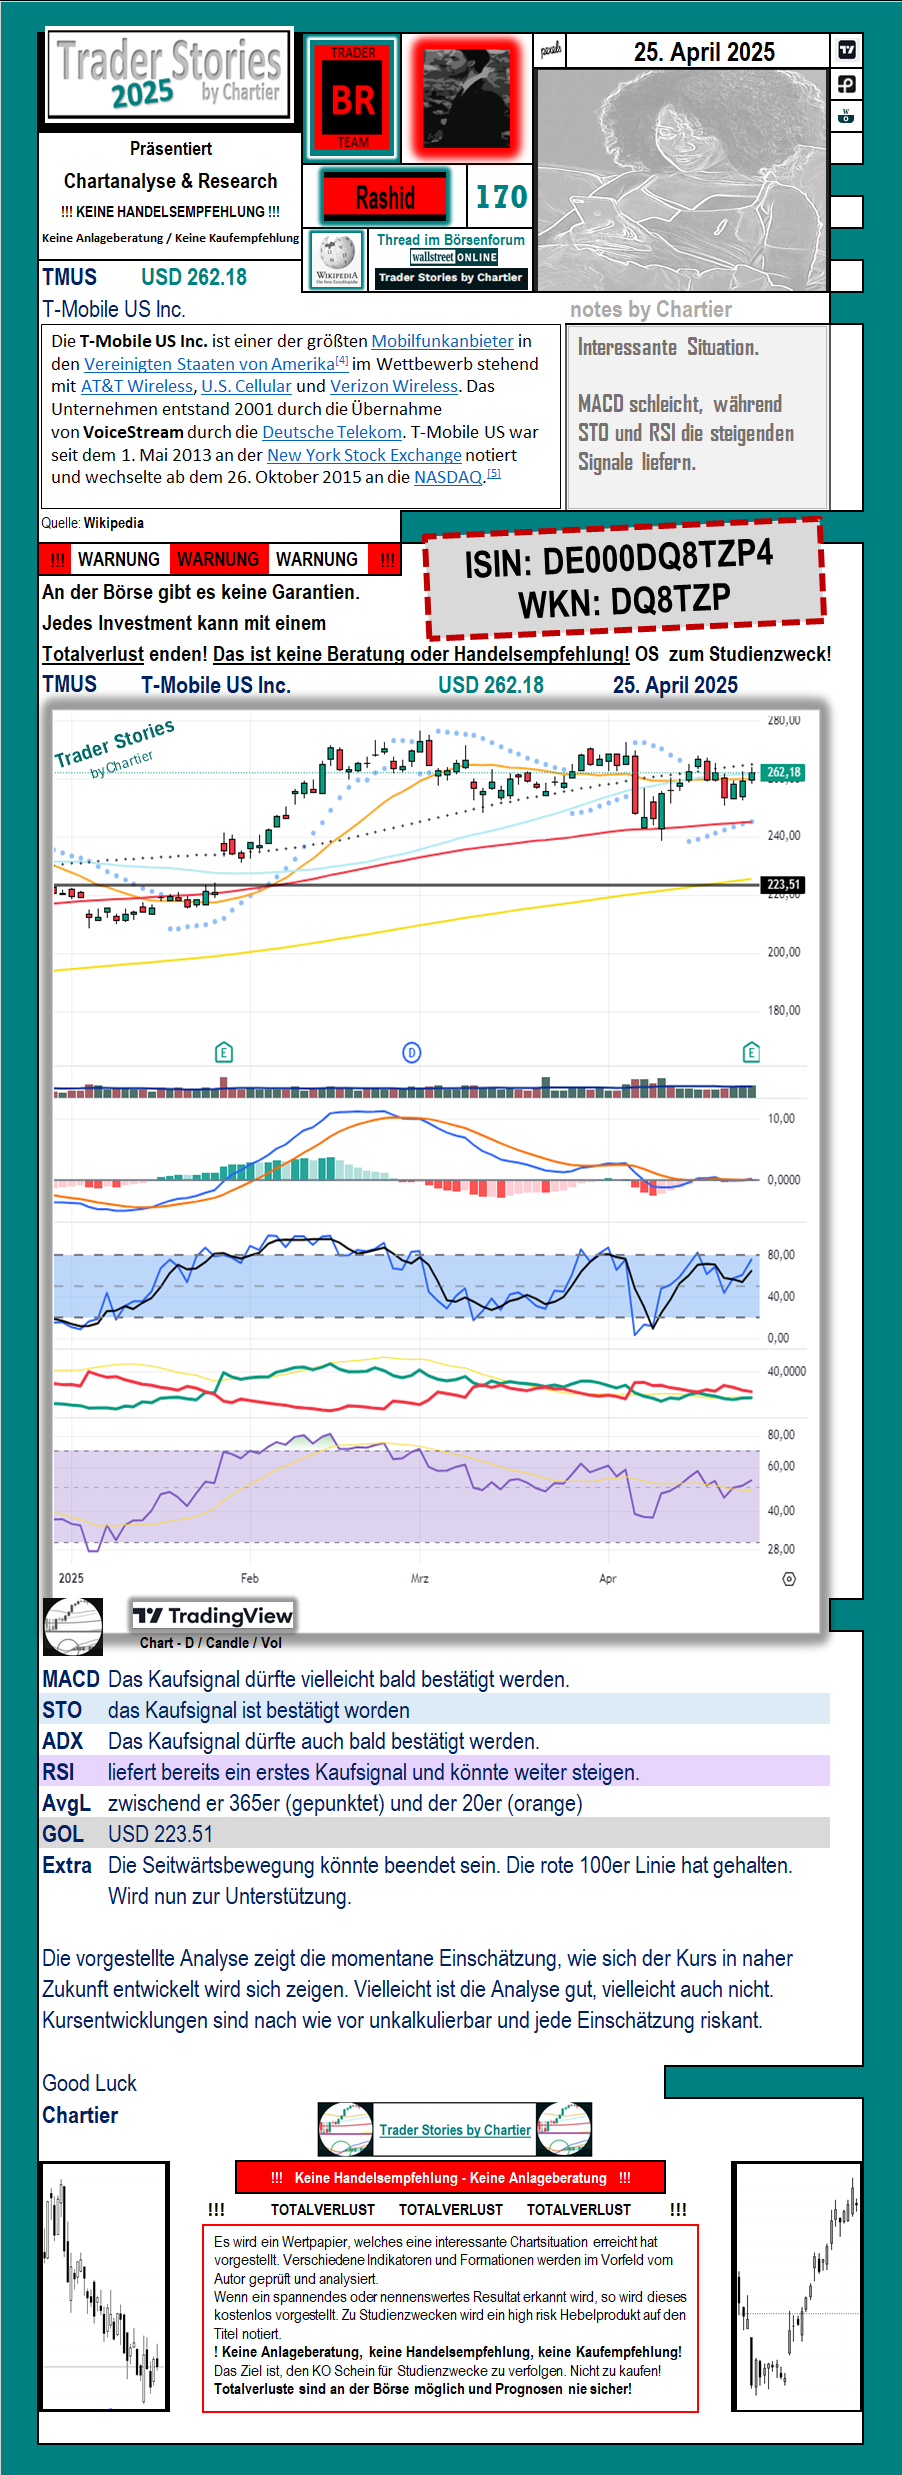
Task: Click the round chart icon beside TradingView logo
Action: coord(73,1626)
